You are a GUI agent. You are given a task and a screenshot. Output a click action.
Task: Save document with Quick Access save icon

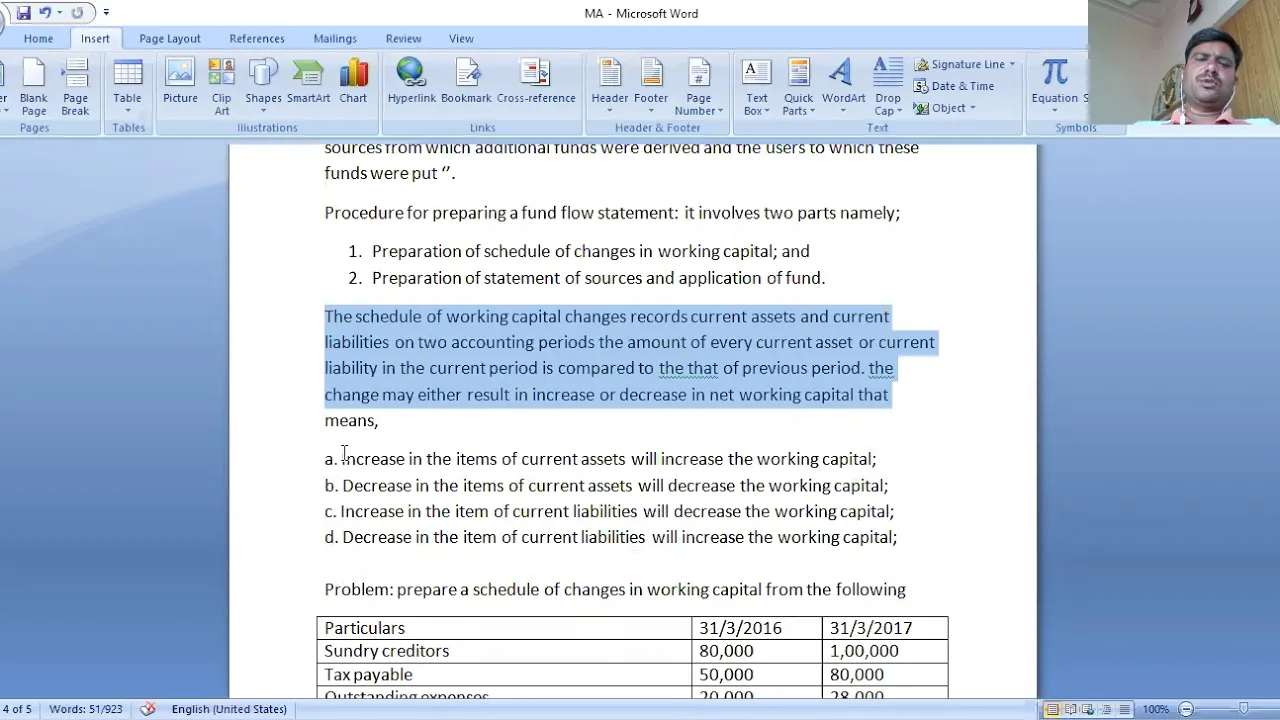click(23, 13)
